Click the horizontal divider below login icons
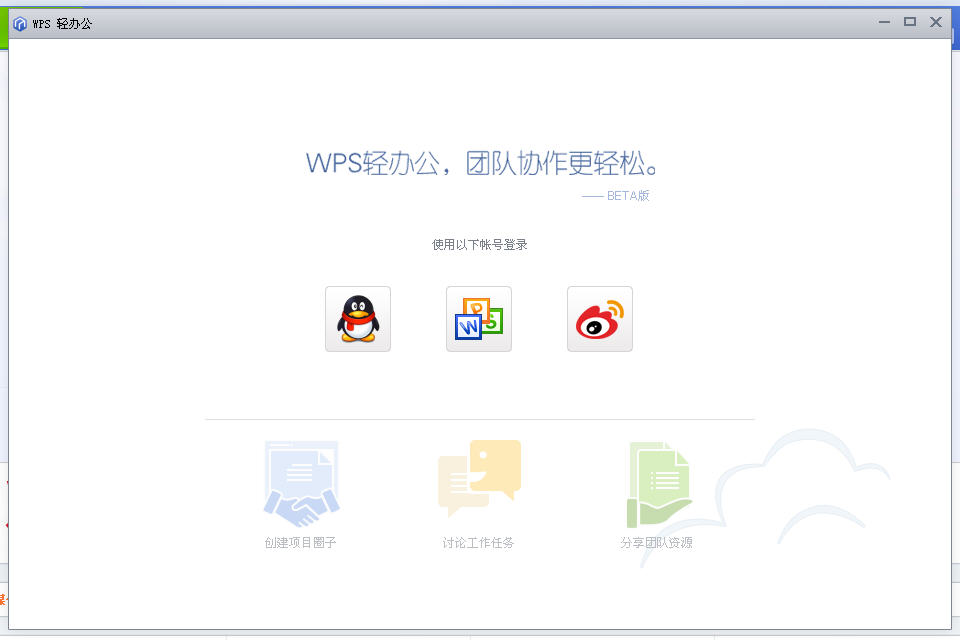Viewport: 960px width, 640px height. (480, 419)
